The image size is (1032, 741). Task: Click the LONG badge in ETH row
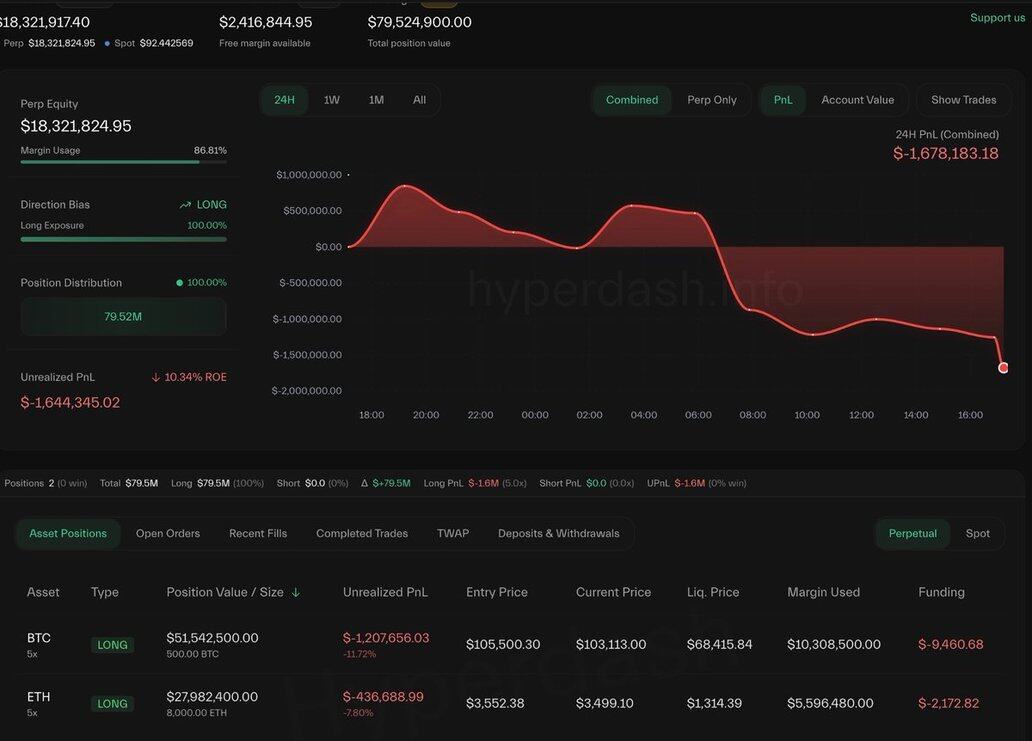[112, 704]
